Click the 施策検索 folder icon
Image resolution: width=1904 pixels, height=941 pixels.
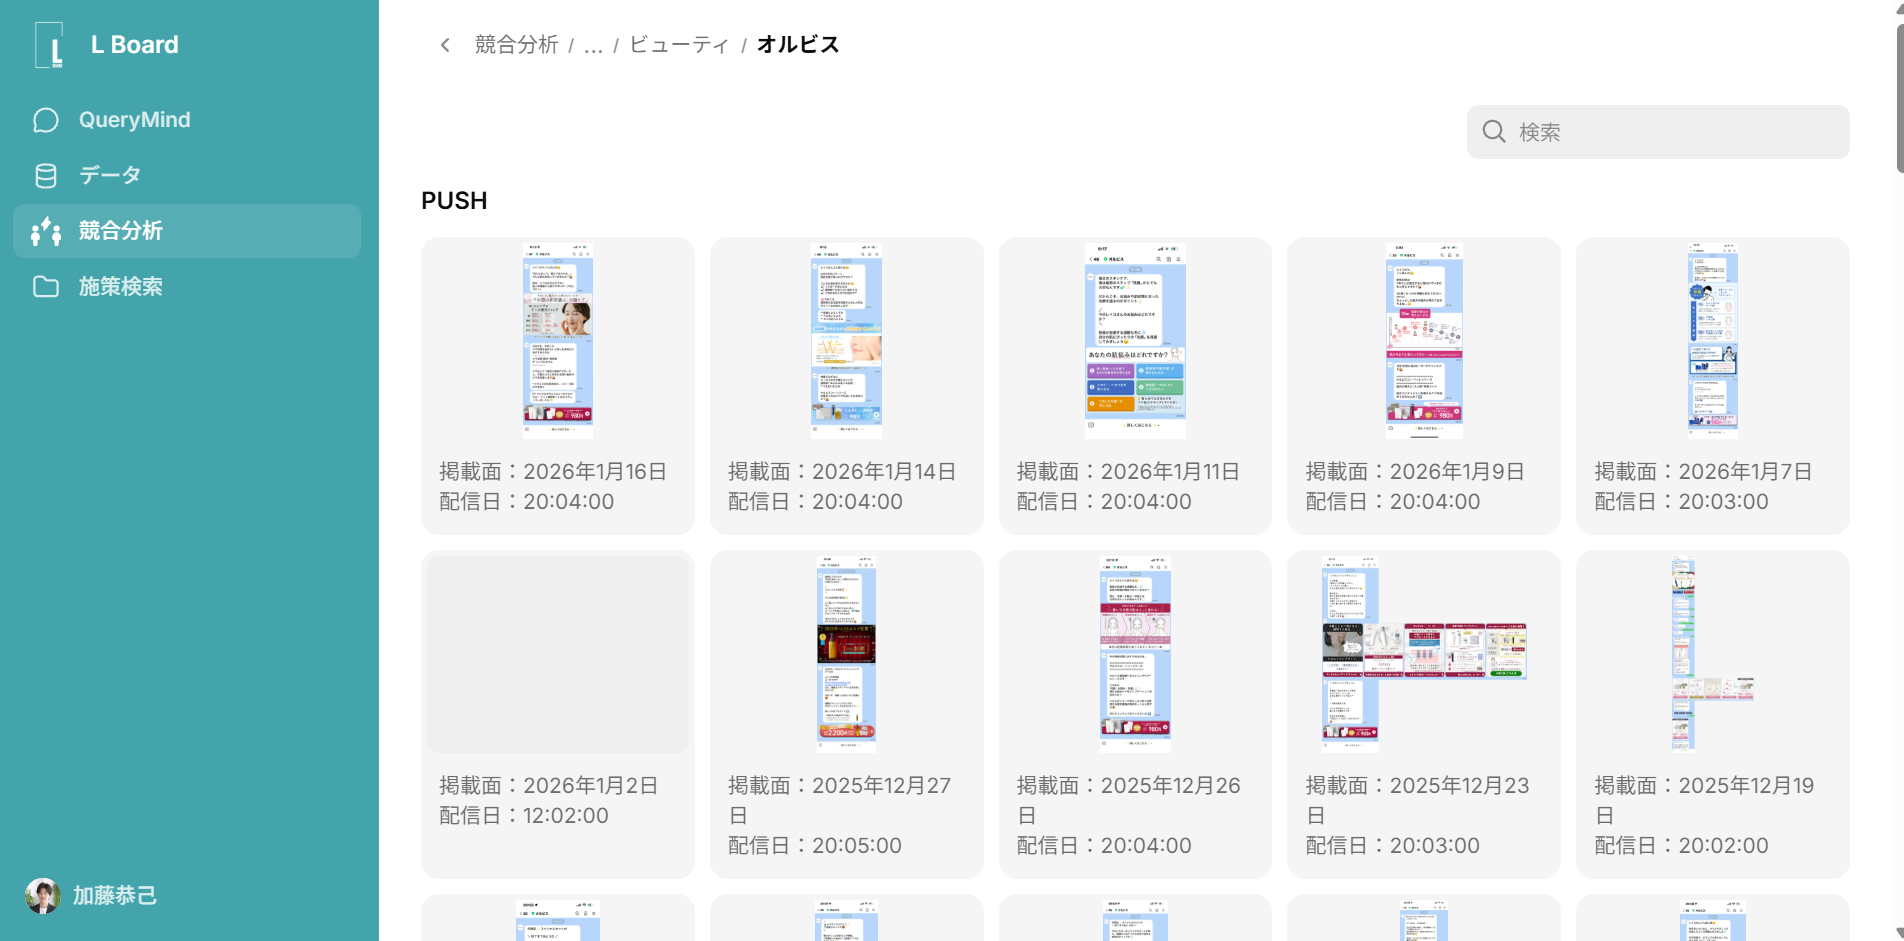46,287
